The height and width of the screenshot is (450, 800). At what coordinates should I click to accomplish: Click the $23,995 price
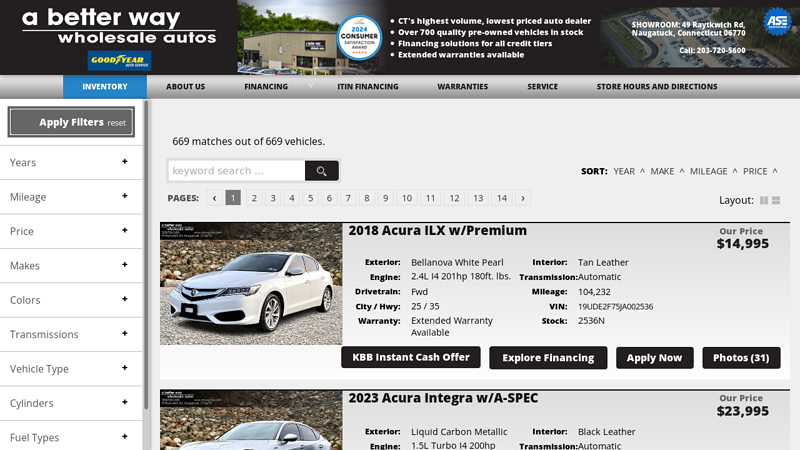742,411
